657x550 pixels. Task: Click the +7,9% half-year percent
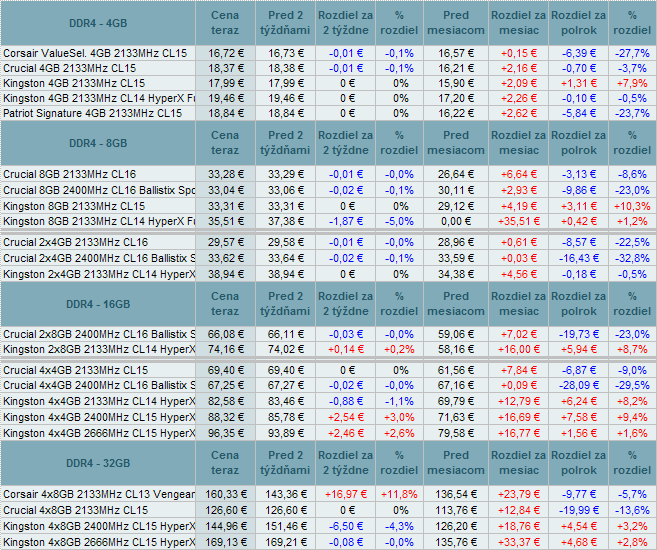coord(632,83)
